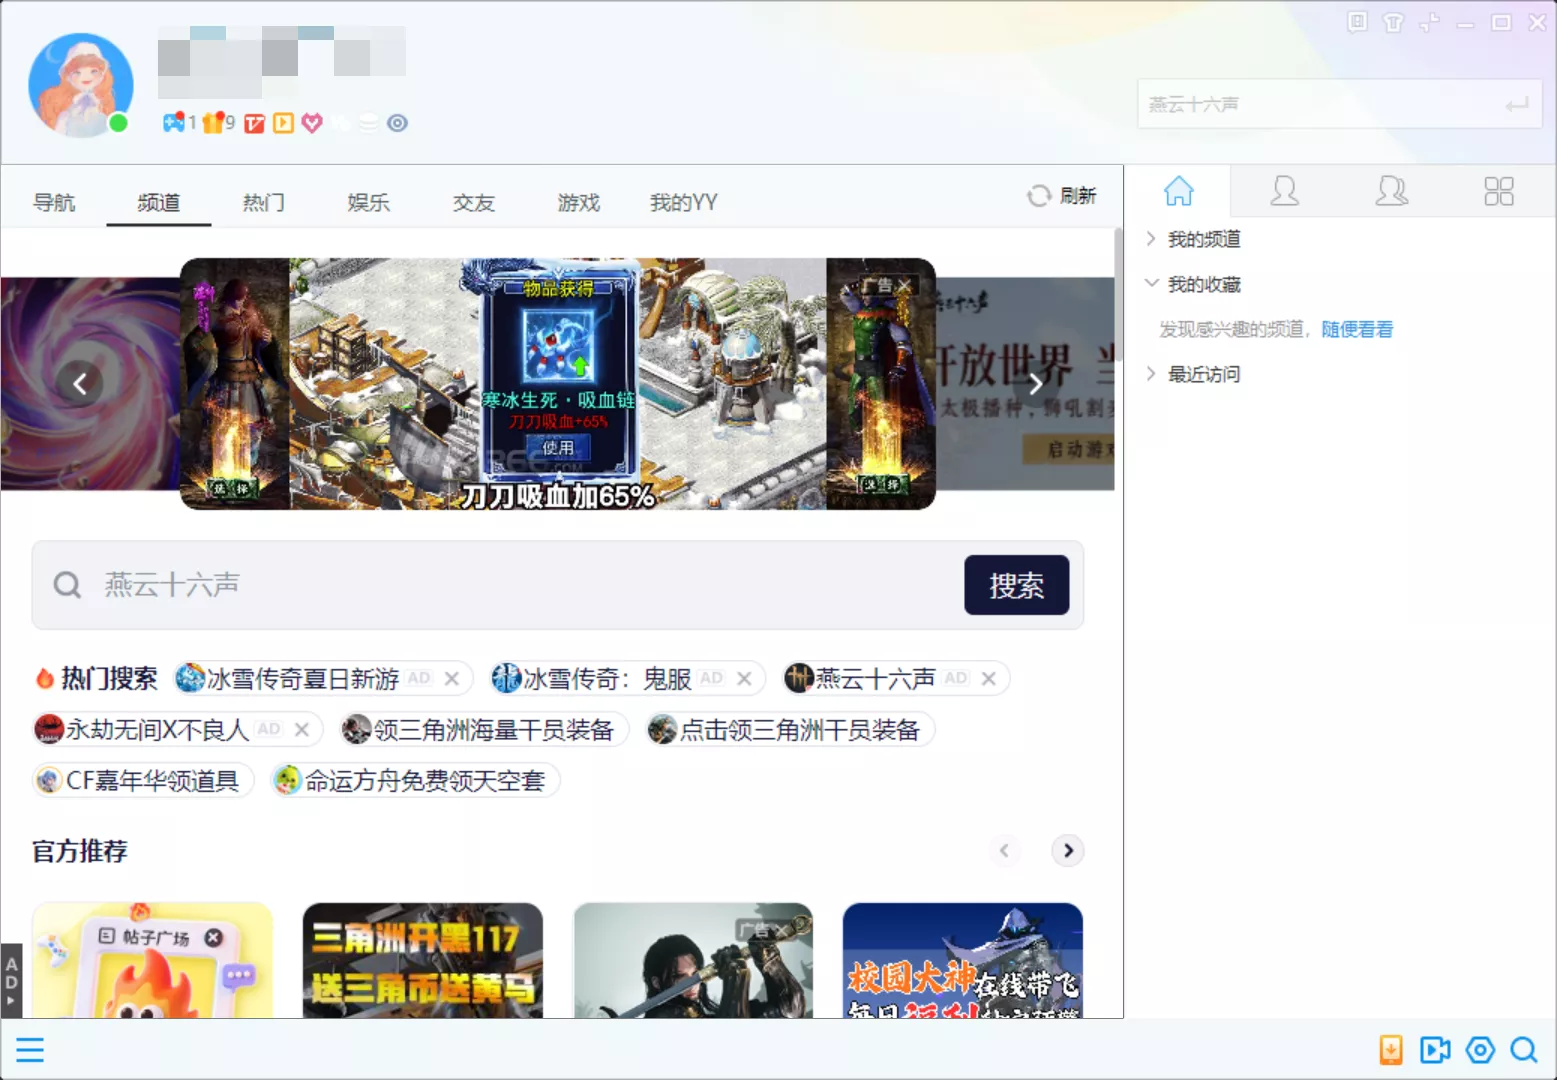Remove the 燕云十六声 ad tag

988,678
